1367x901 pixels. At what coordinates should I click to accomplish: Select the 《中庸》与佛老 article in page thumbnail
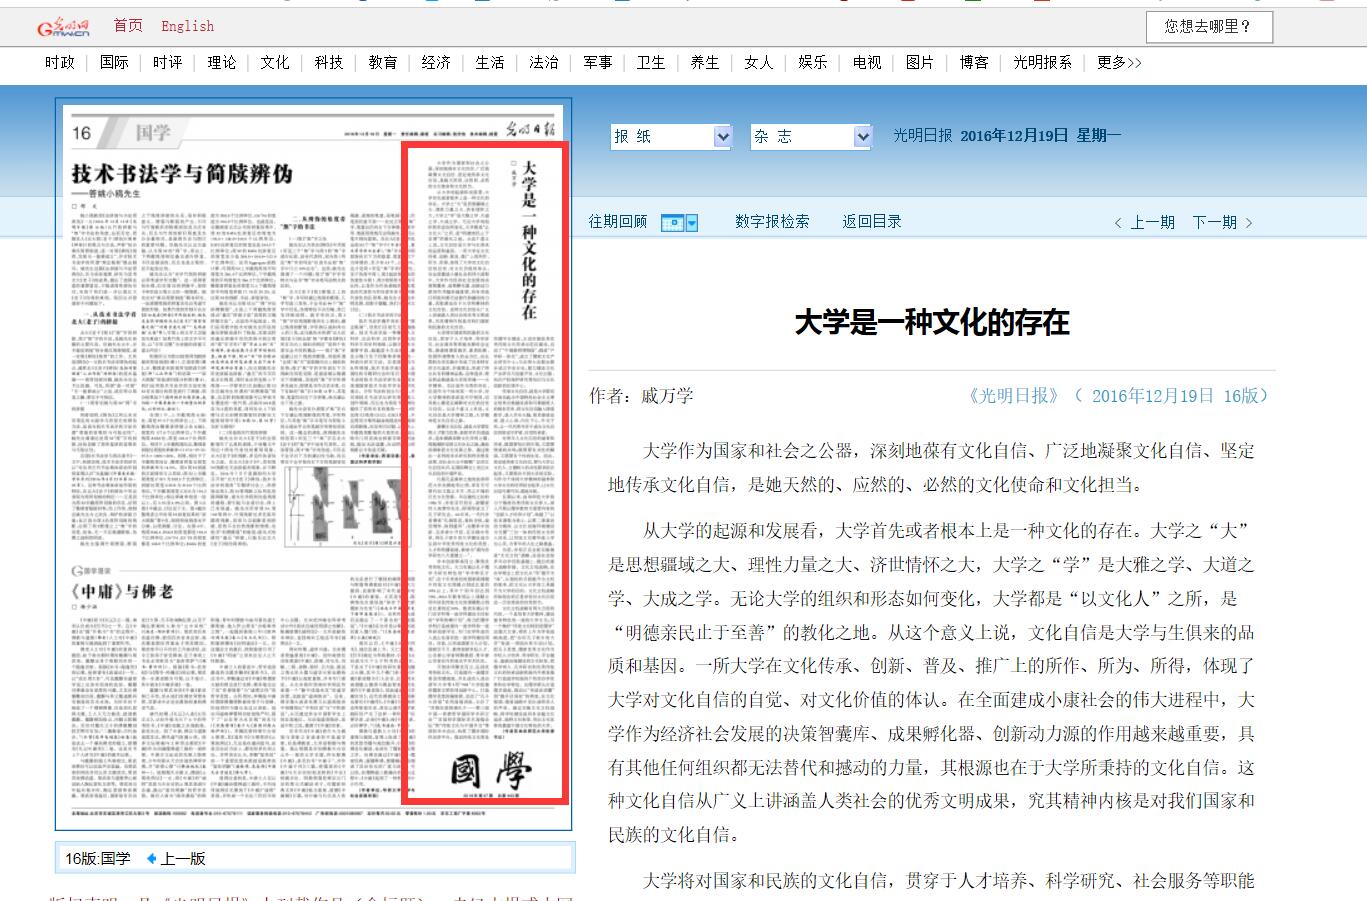(x=122, y=591)
